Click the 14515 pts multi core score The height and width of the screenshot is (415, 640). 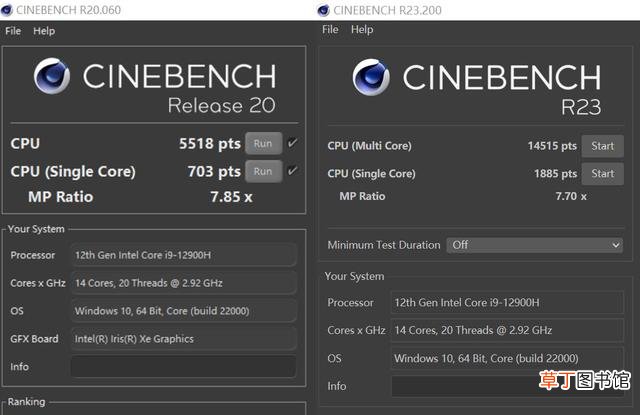point(552,146)
